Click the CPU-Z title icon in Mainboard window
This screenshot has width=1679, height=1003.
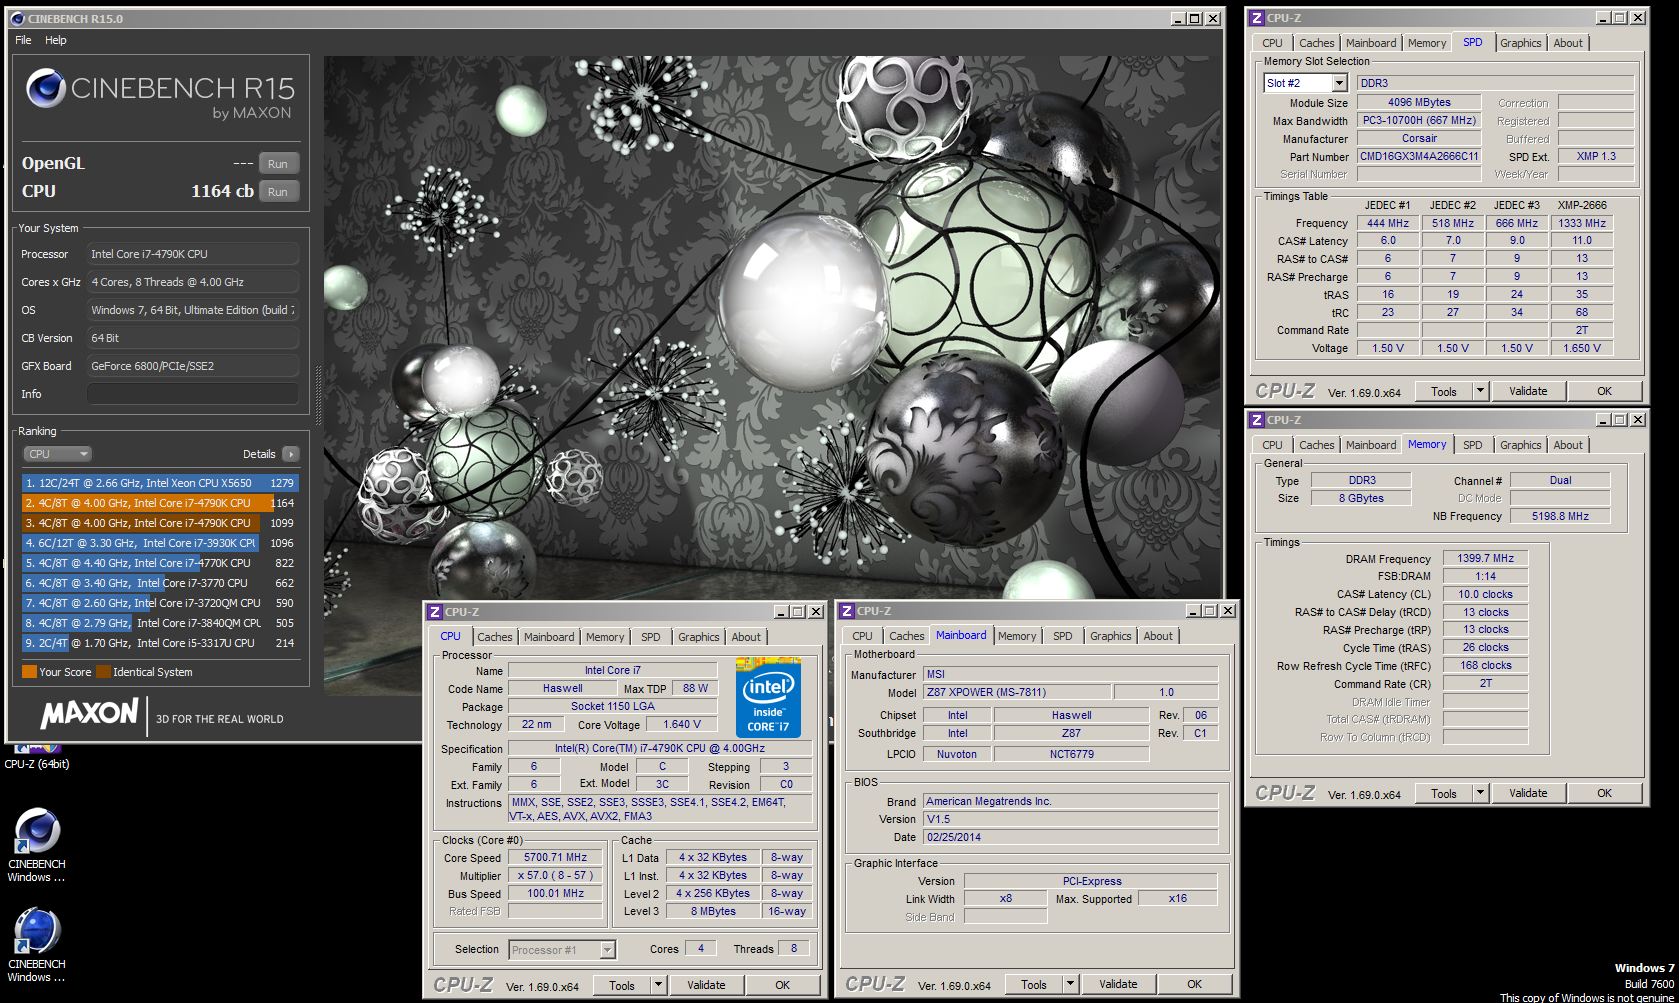coord(847,611)
